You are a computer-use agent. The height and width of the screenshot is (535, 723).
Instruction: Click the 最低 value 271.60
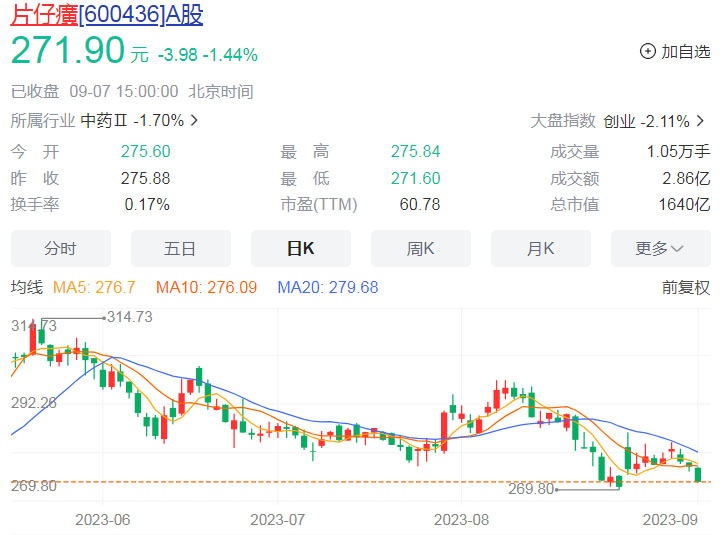[x=415, y=178]
